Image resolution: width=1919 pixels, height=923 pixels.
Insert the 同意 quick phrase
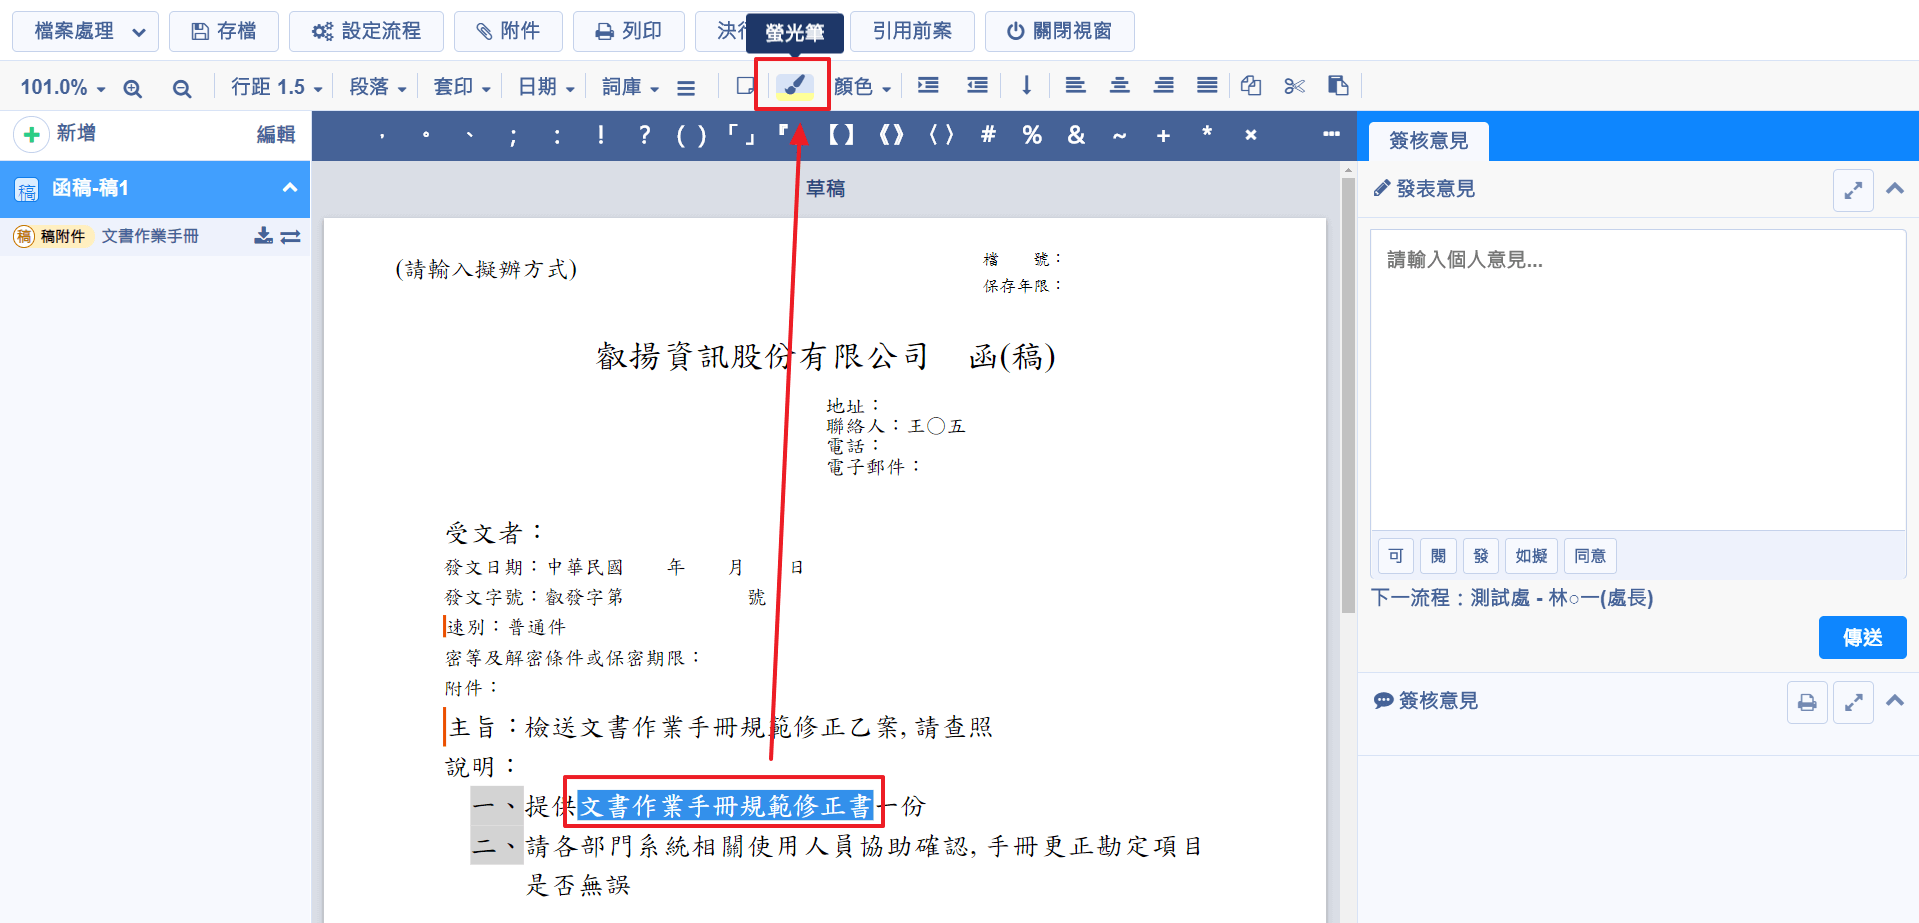tap(1589, 556)
